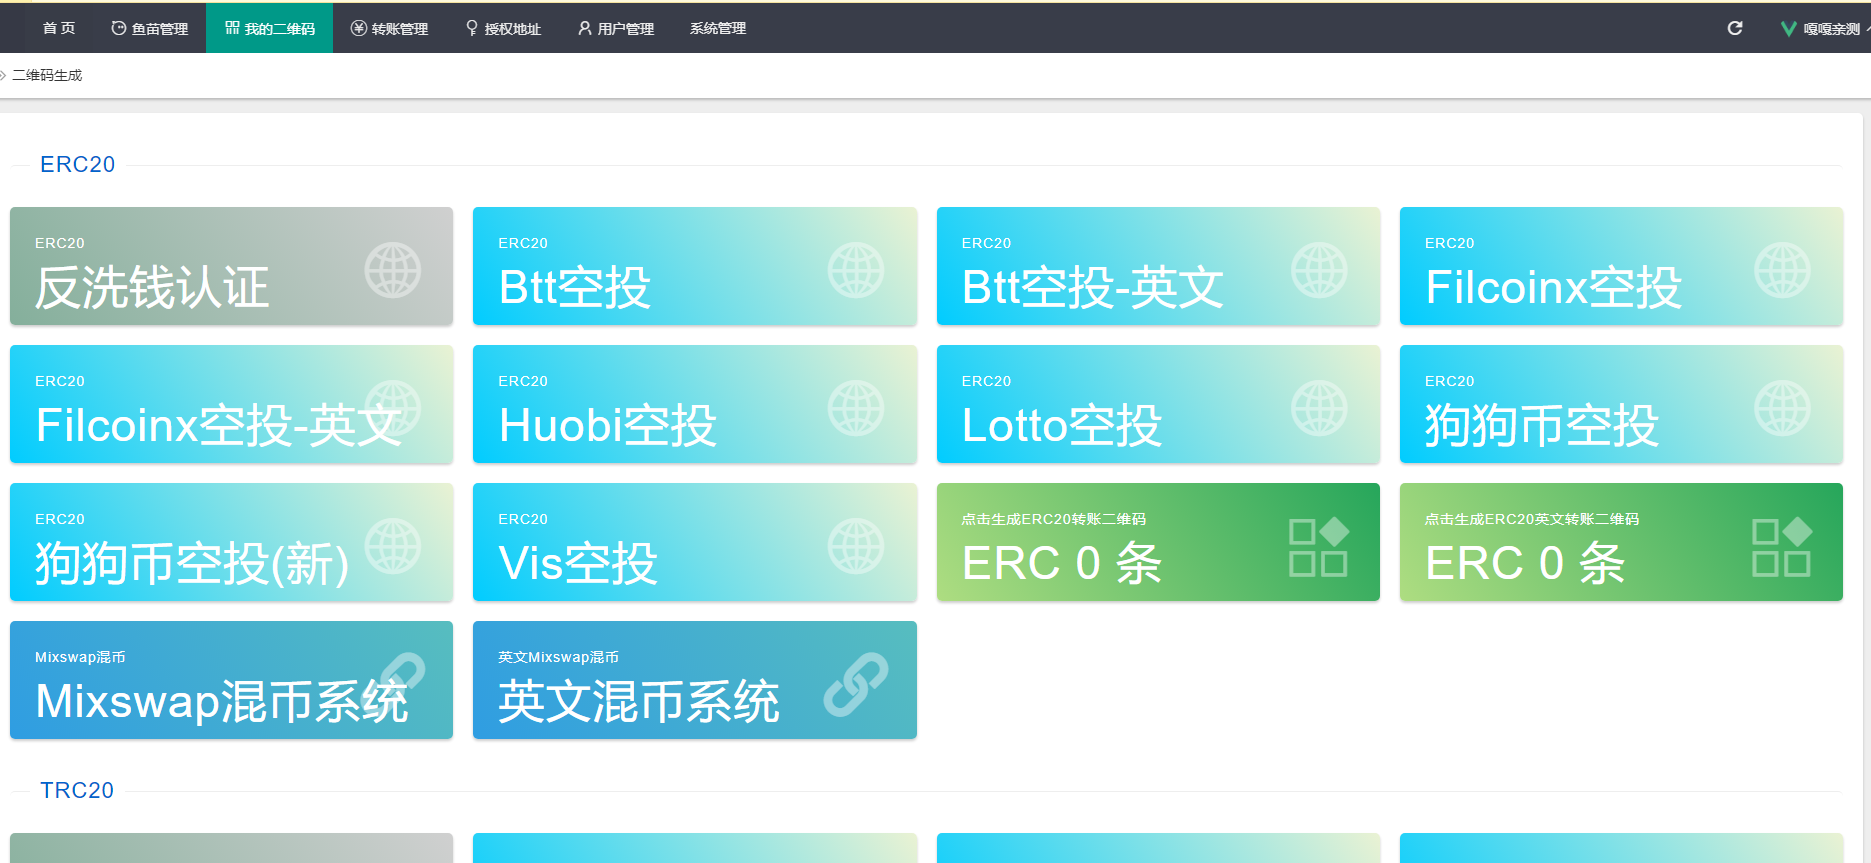The width and height of the screenshot is (1871, 863).
Task: Click the 英文Mixswap混币 small label
Action: 558,657
